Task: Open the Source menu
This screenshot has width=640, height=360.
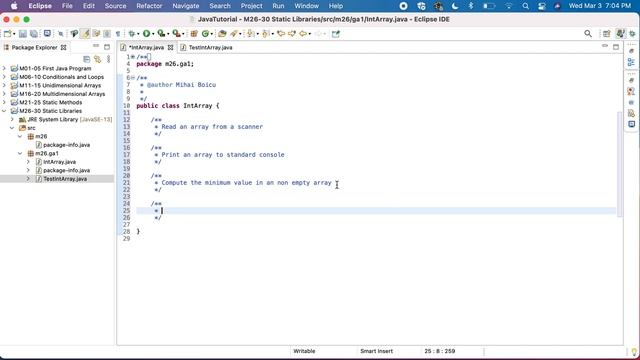Action: (x=115, y=6)
